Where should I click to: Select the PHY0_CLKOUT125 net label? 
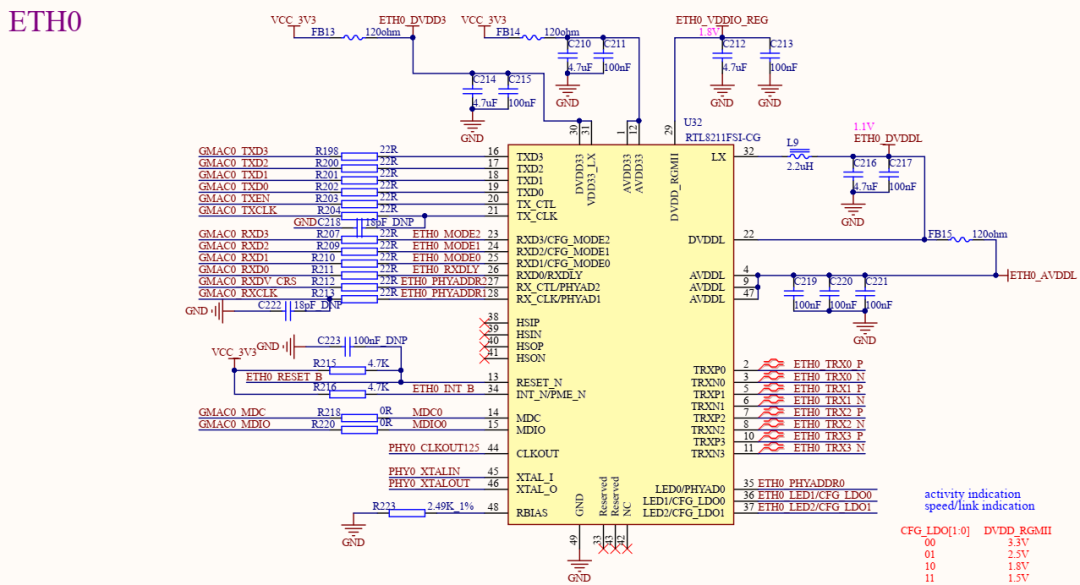[x=434, y=448]
